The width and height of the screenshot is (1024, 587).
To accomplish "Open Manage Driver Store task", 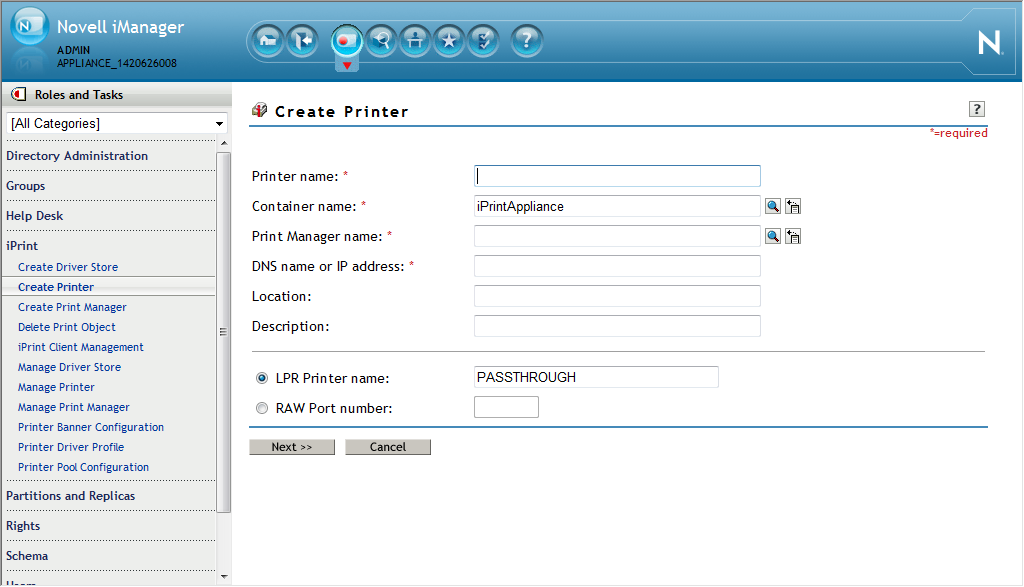I will 69,368.
